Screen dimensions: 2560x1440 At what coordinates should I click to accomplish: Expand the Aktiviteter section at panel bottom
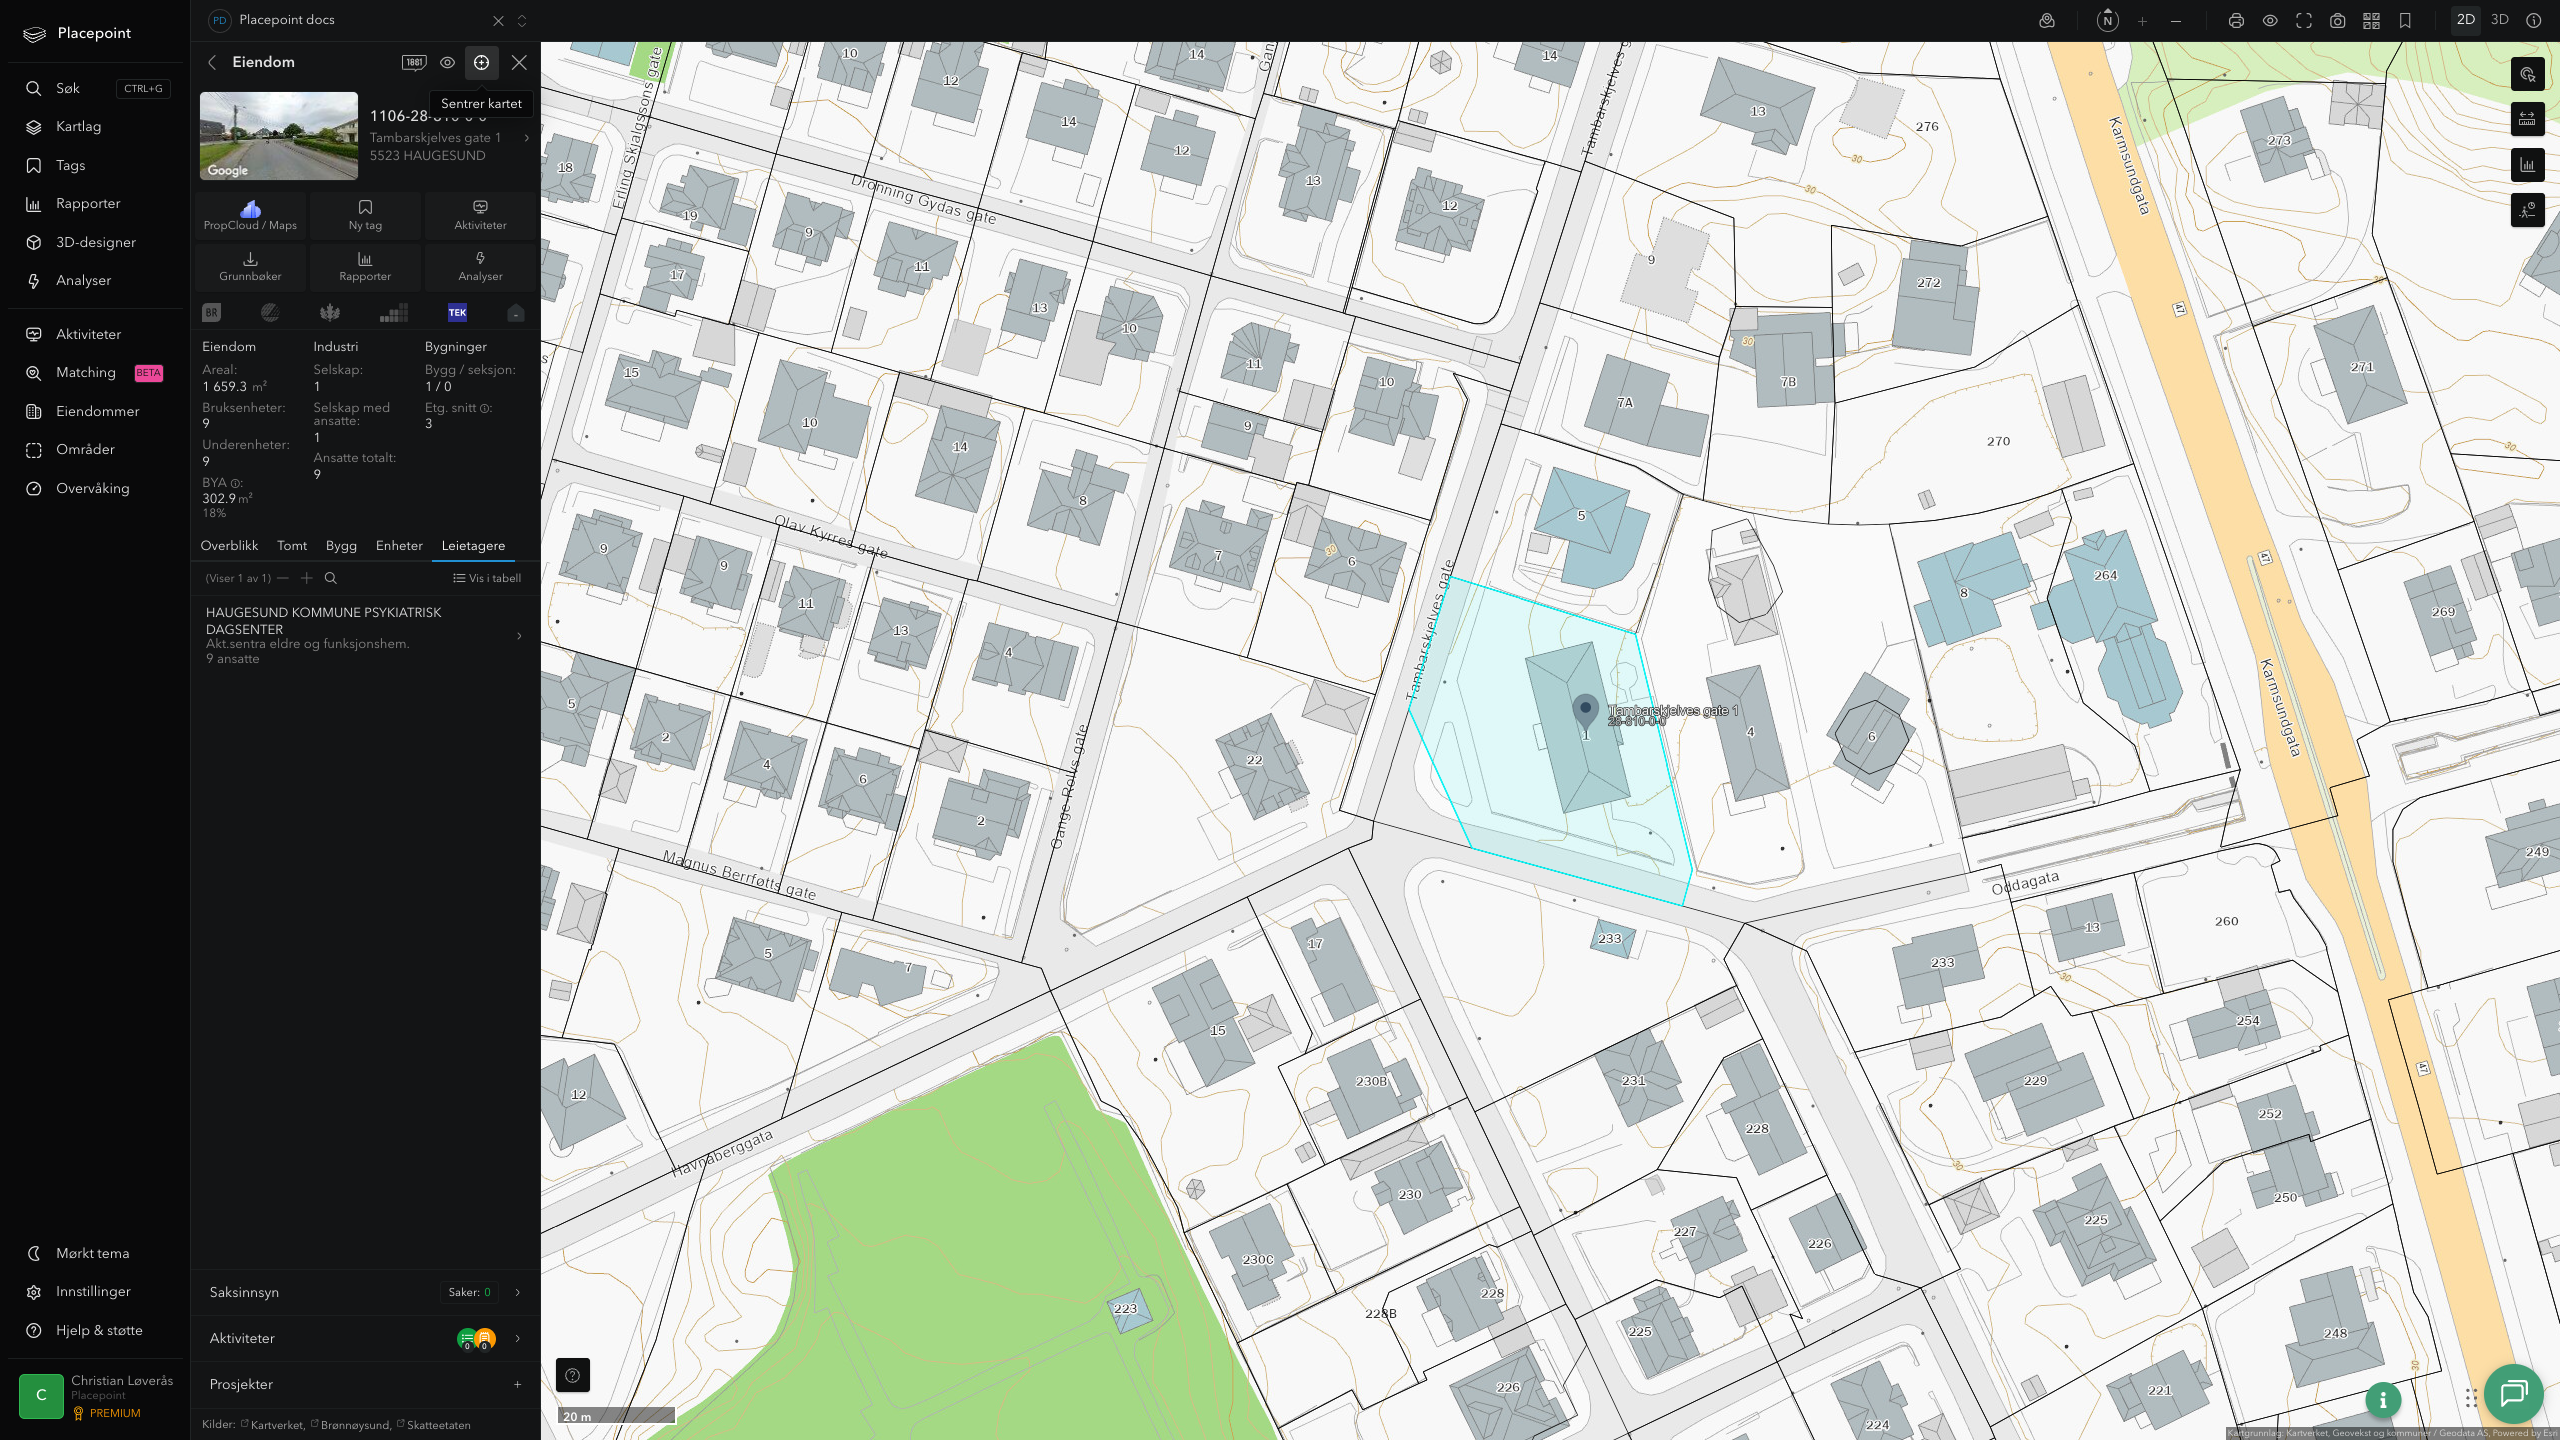(x=365, y=1338)
